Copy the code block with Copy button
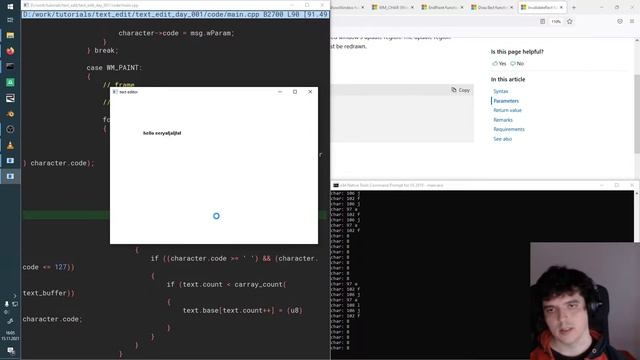This screenshot has height=360, width=640. coord(460,90)
